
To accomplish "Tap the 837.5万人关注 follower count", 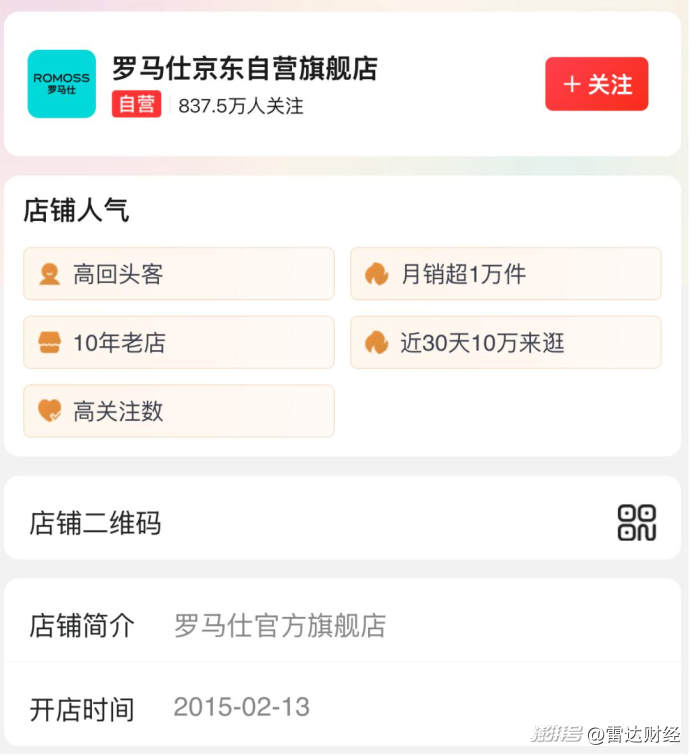I will tap(241, 106).
